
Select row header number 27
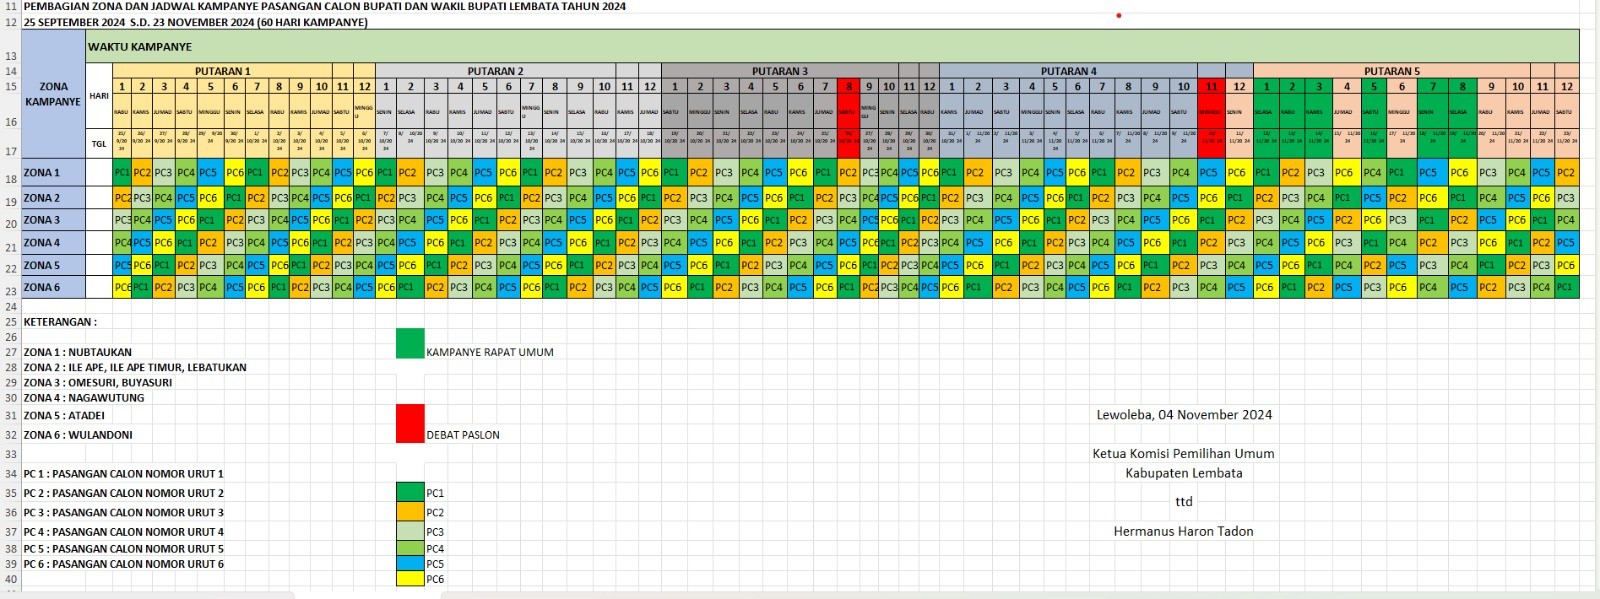click(x=11, y=352)
